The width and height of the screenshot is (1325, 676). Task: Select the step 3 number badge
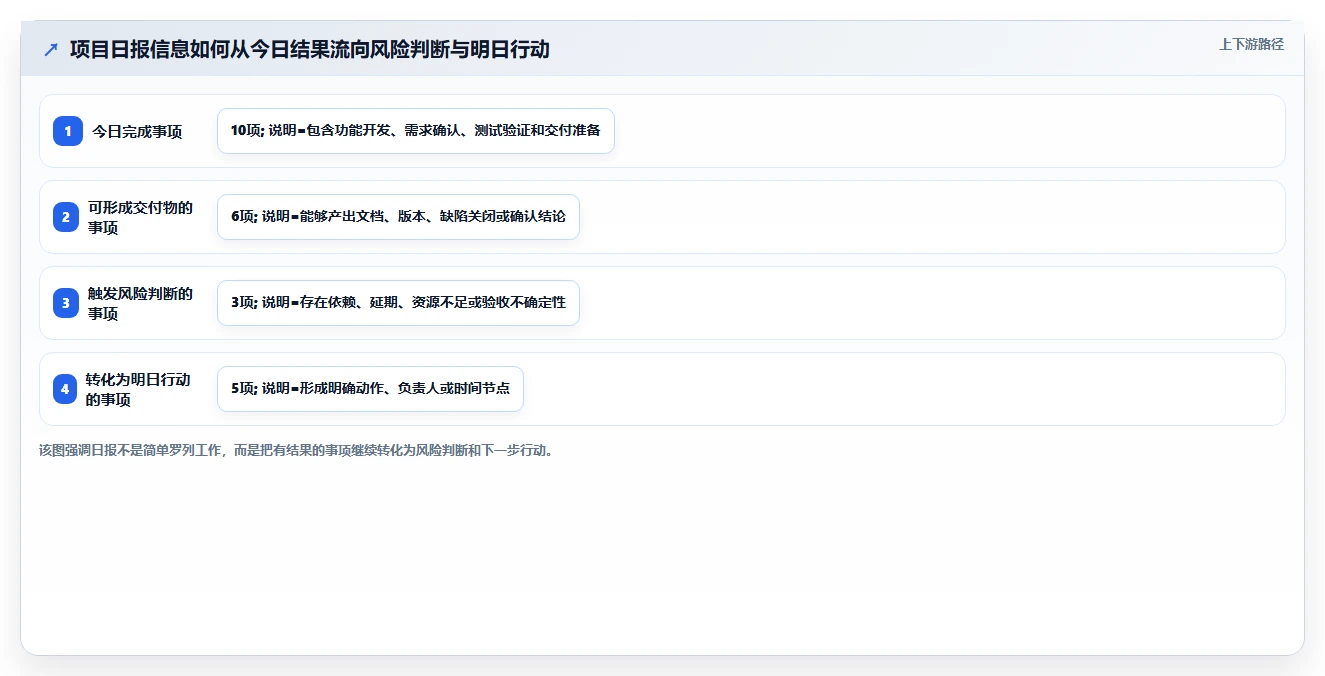point(68,303)
